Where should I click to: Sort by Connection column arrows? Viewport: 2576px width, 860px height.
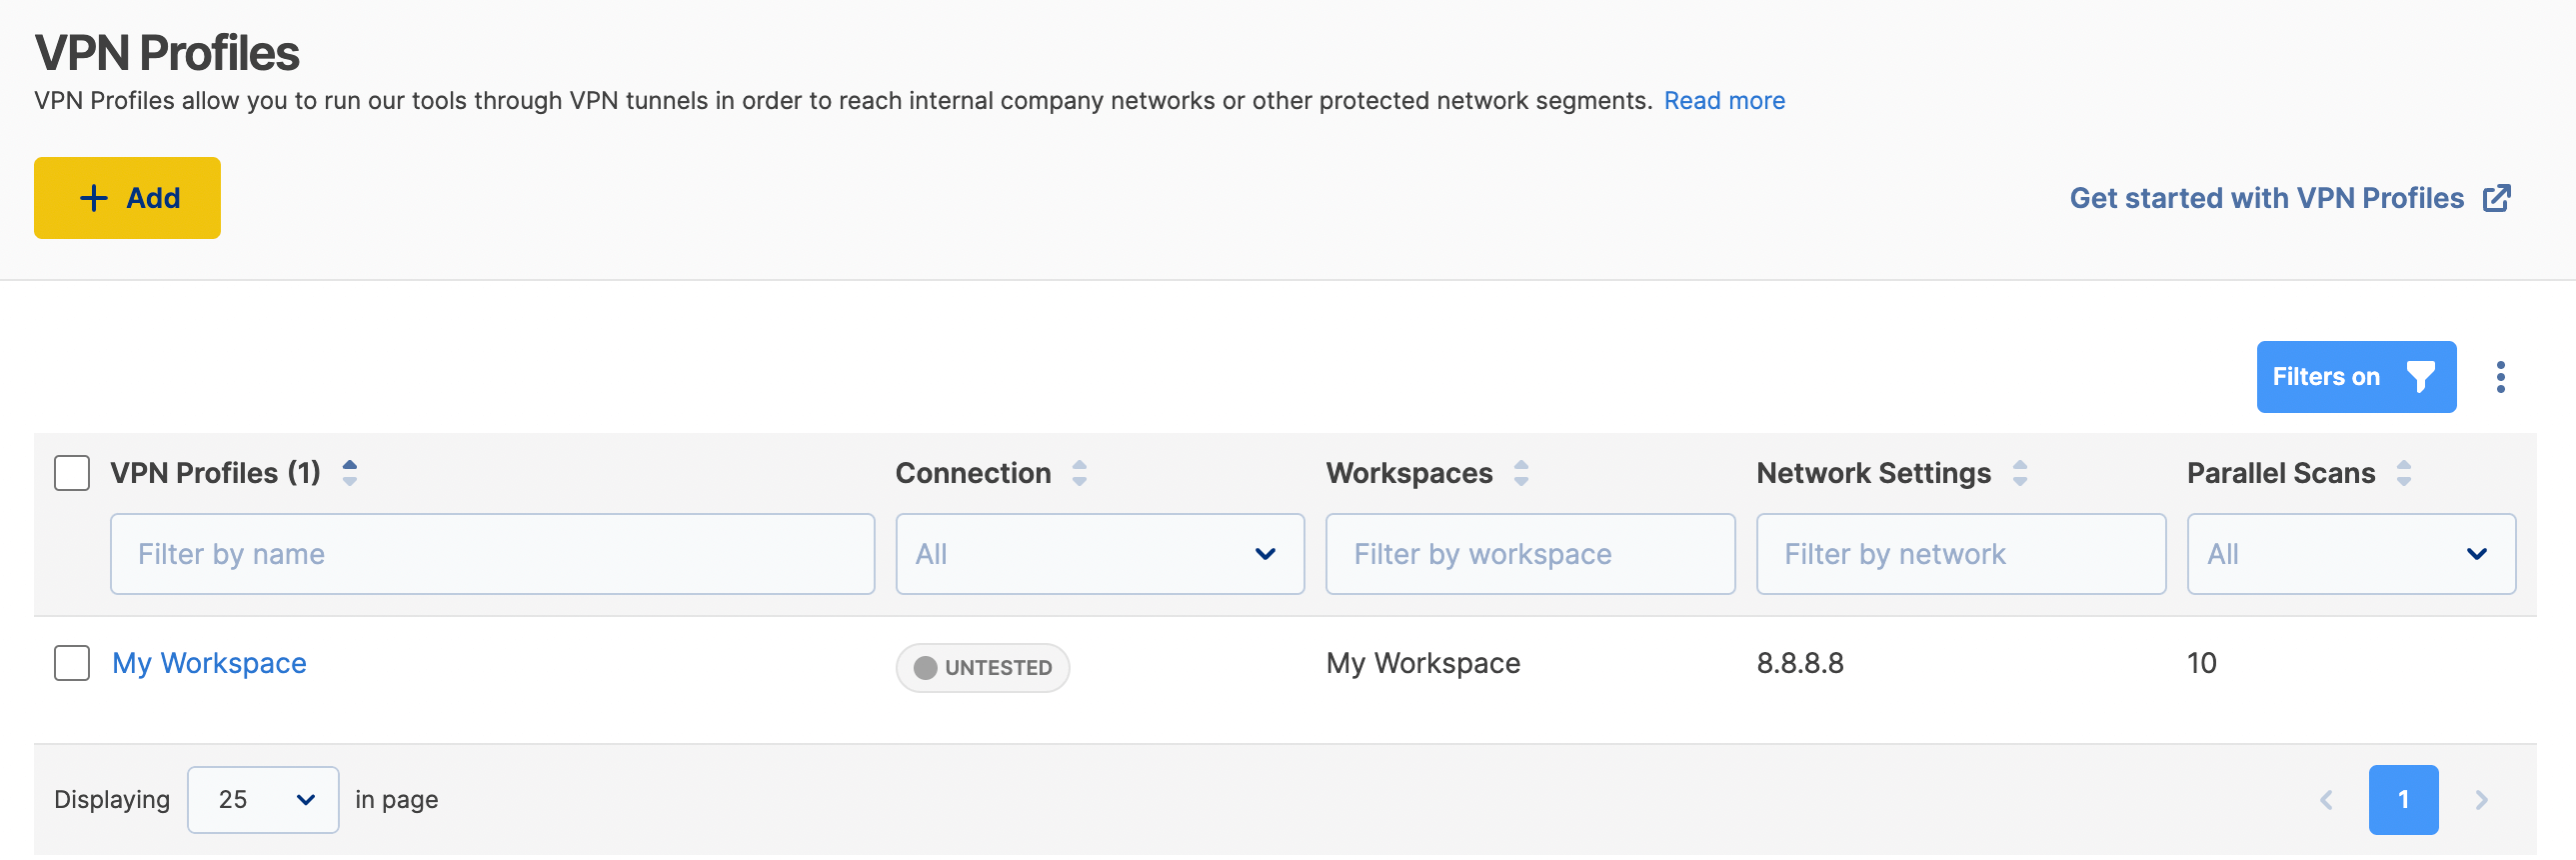point(1079,473)
